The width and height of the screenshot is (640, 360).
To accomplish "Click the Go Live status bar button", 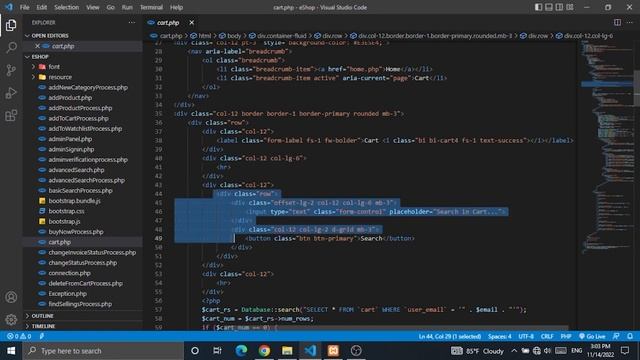I will click(x=592, y=336).
